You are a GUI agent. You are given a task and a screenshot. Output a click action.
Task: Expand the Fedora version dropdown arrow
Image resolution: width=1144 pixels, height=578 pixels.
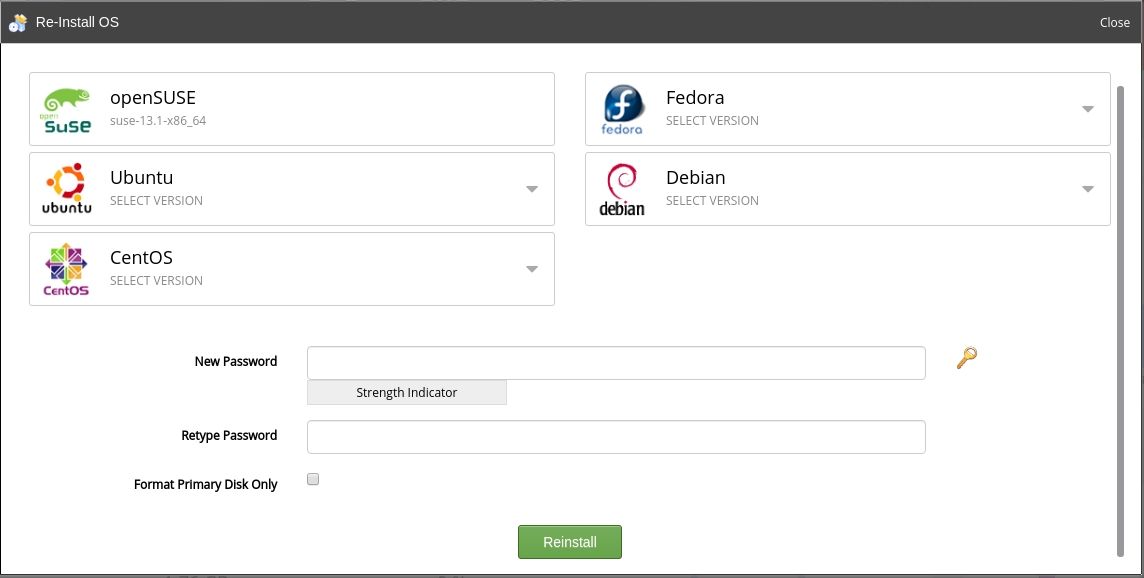tap(1088, 109)
